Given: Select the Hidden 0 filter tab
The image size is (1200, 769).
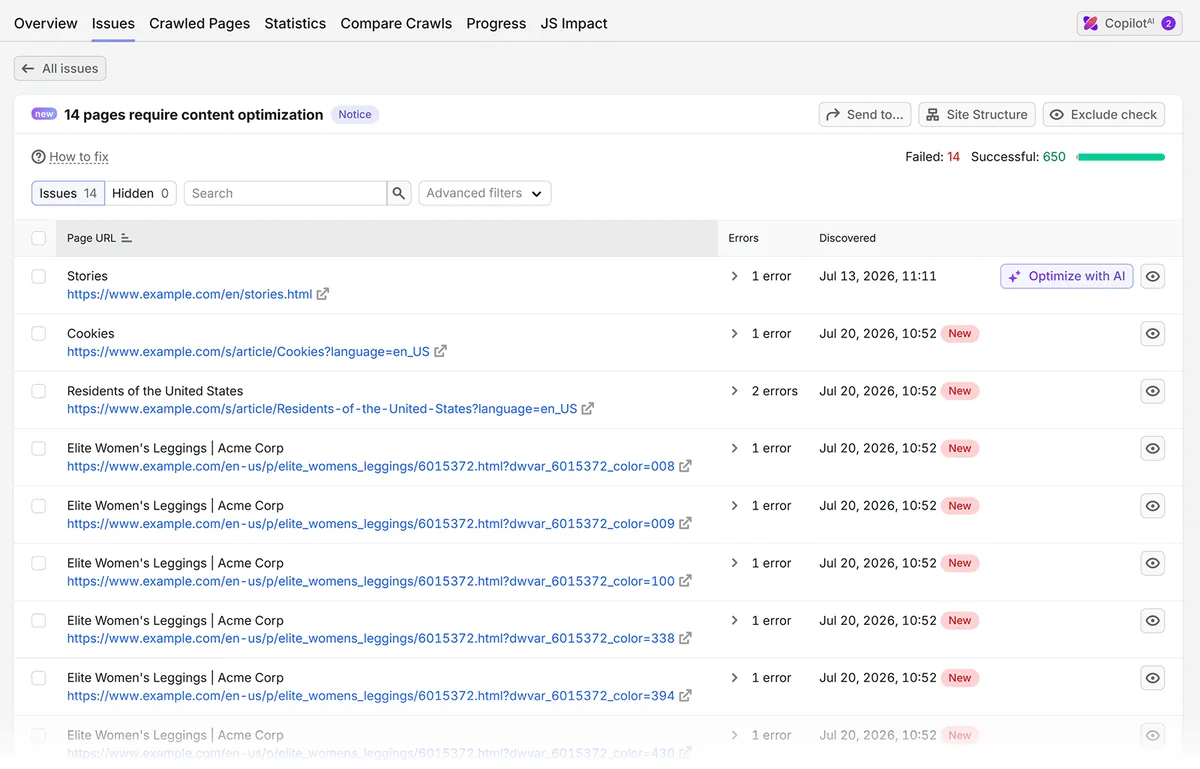Looking at the screenshot, I should click(140, 193).
